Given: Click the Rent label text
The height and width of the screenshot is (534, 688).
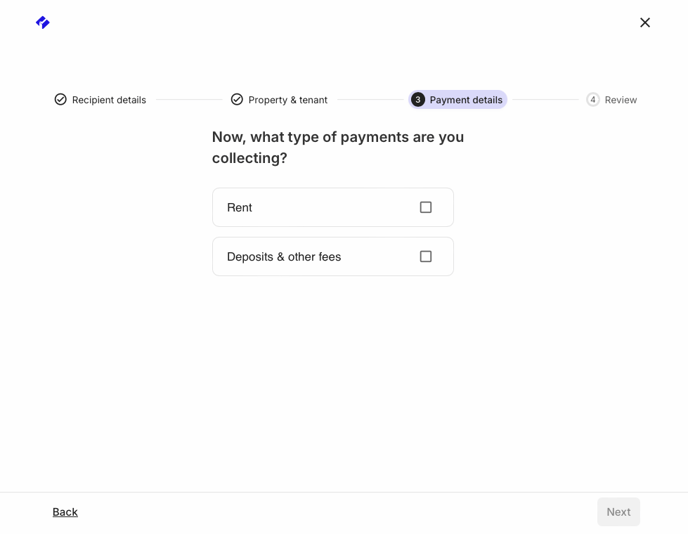Looking at the screenshot, I should (240, 208).
